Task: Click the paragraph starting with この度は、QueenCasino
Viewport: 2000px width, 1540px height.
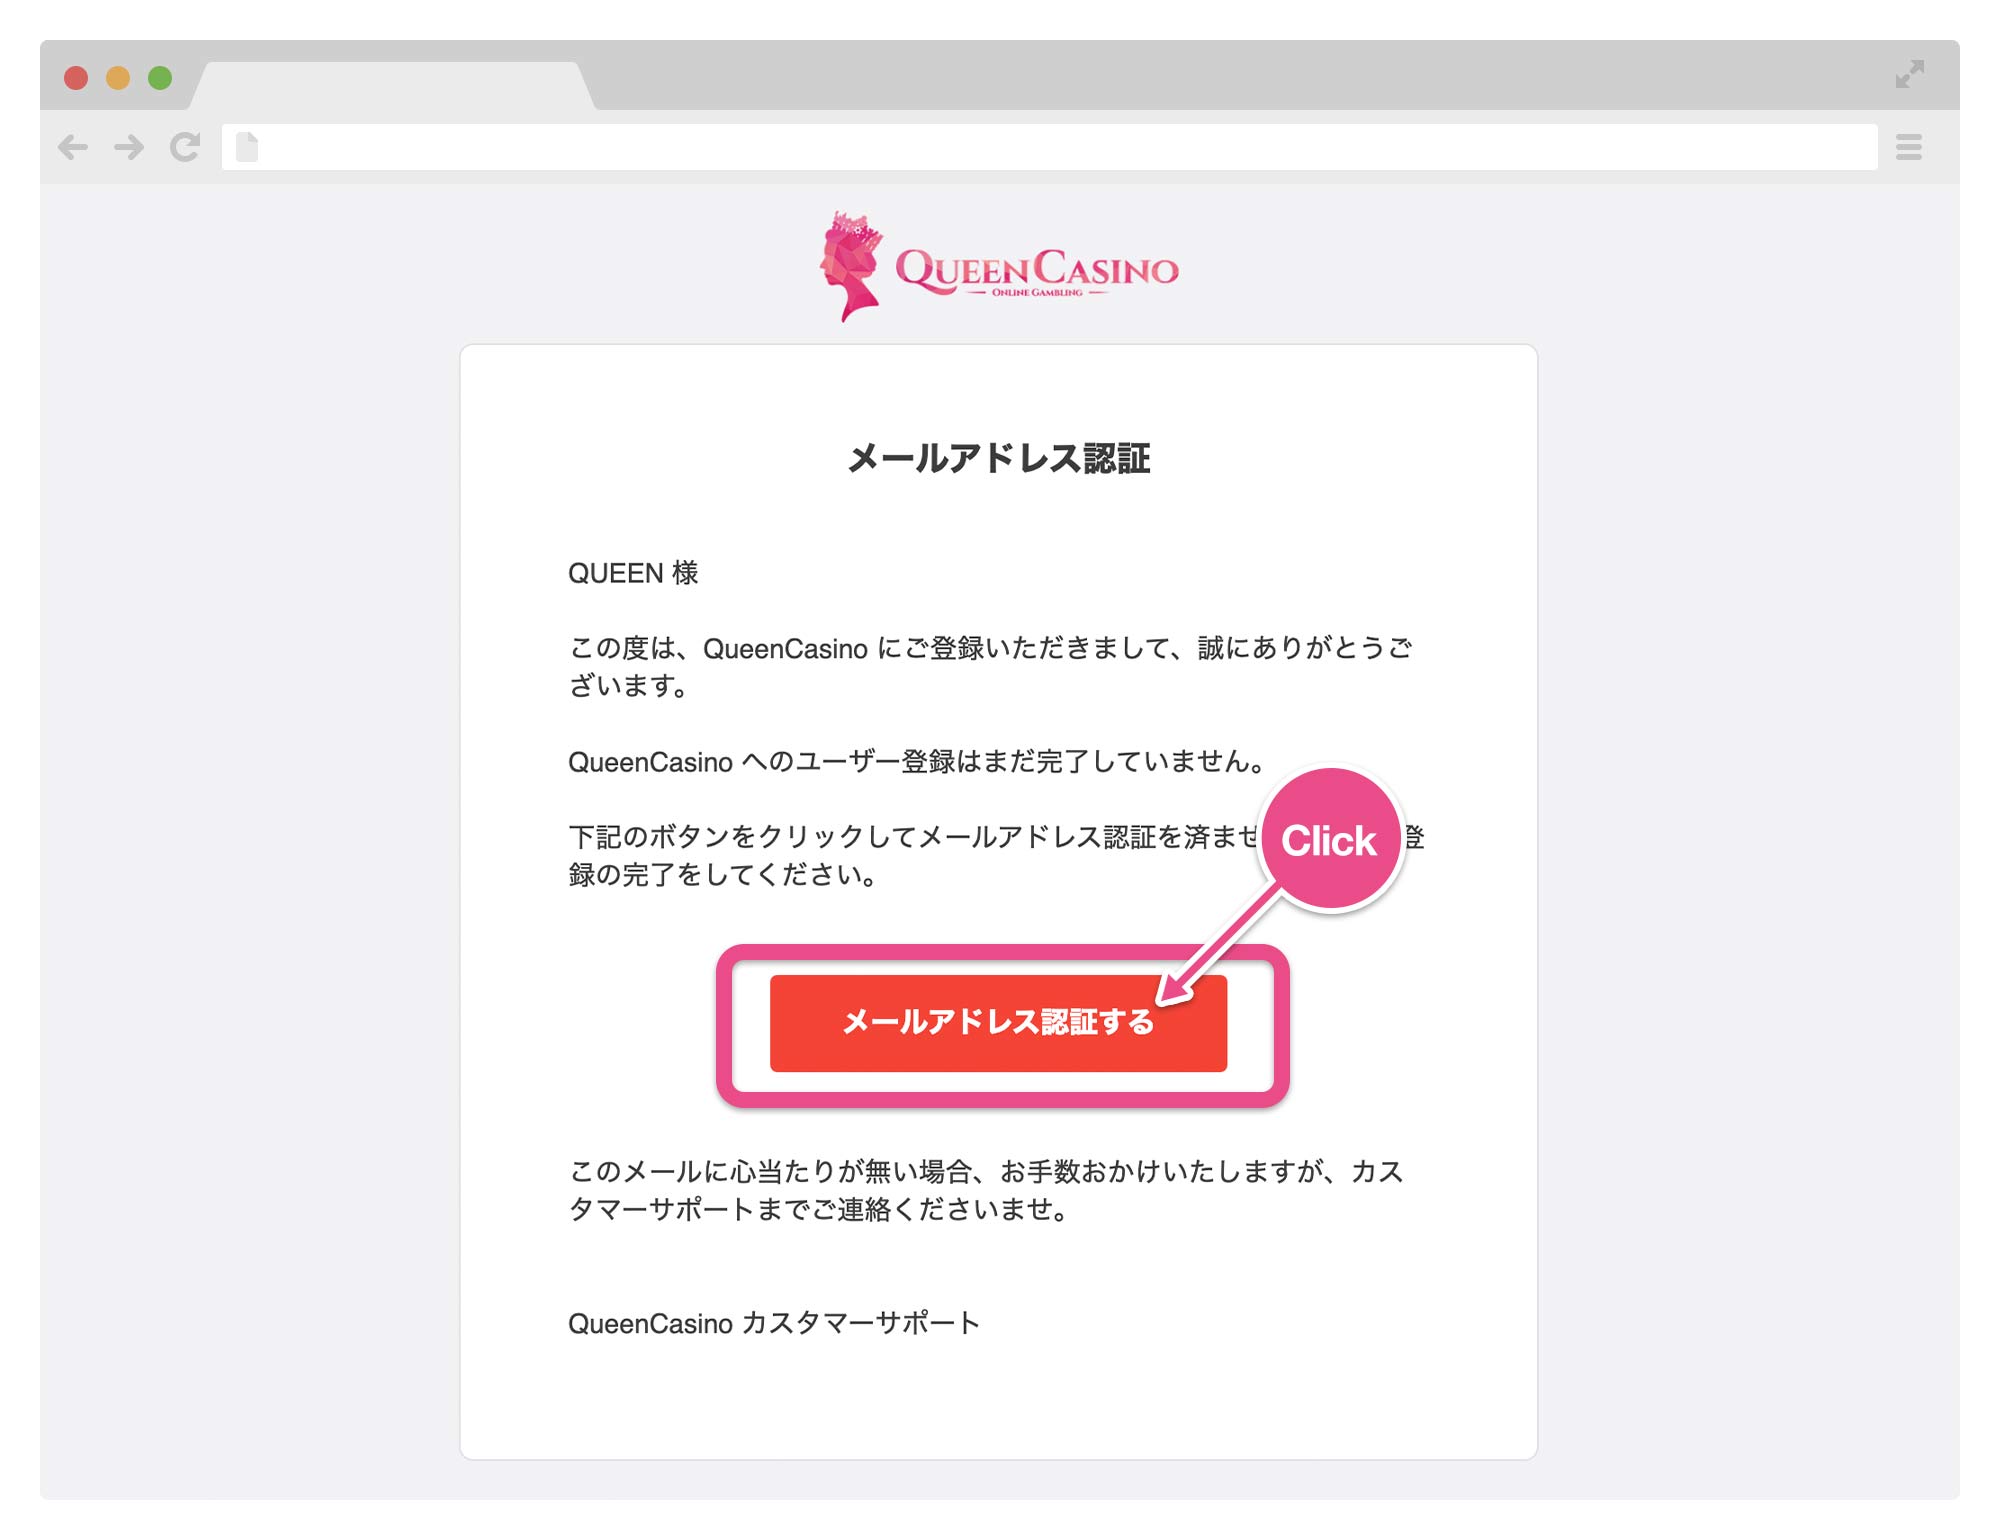Action: tap(990, 667)
